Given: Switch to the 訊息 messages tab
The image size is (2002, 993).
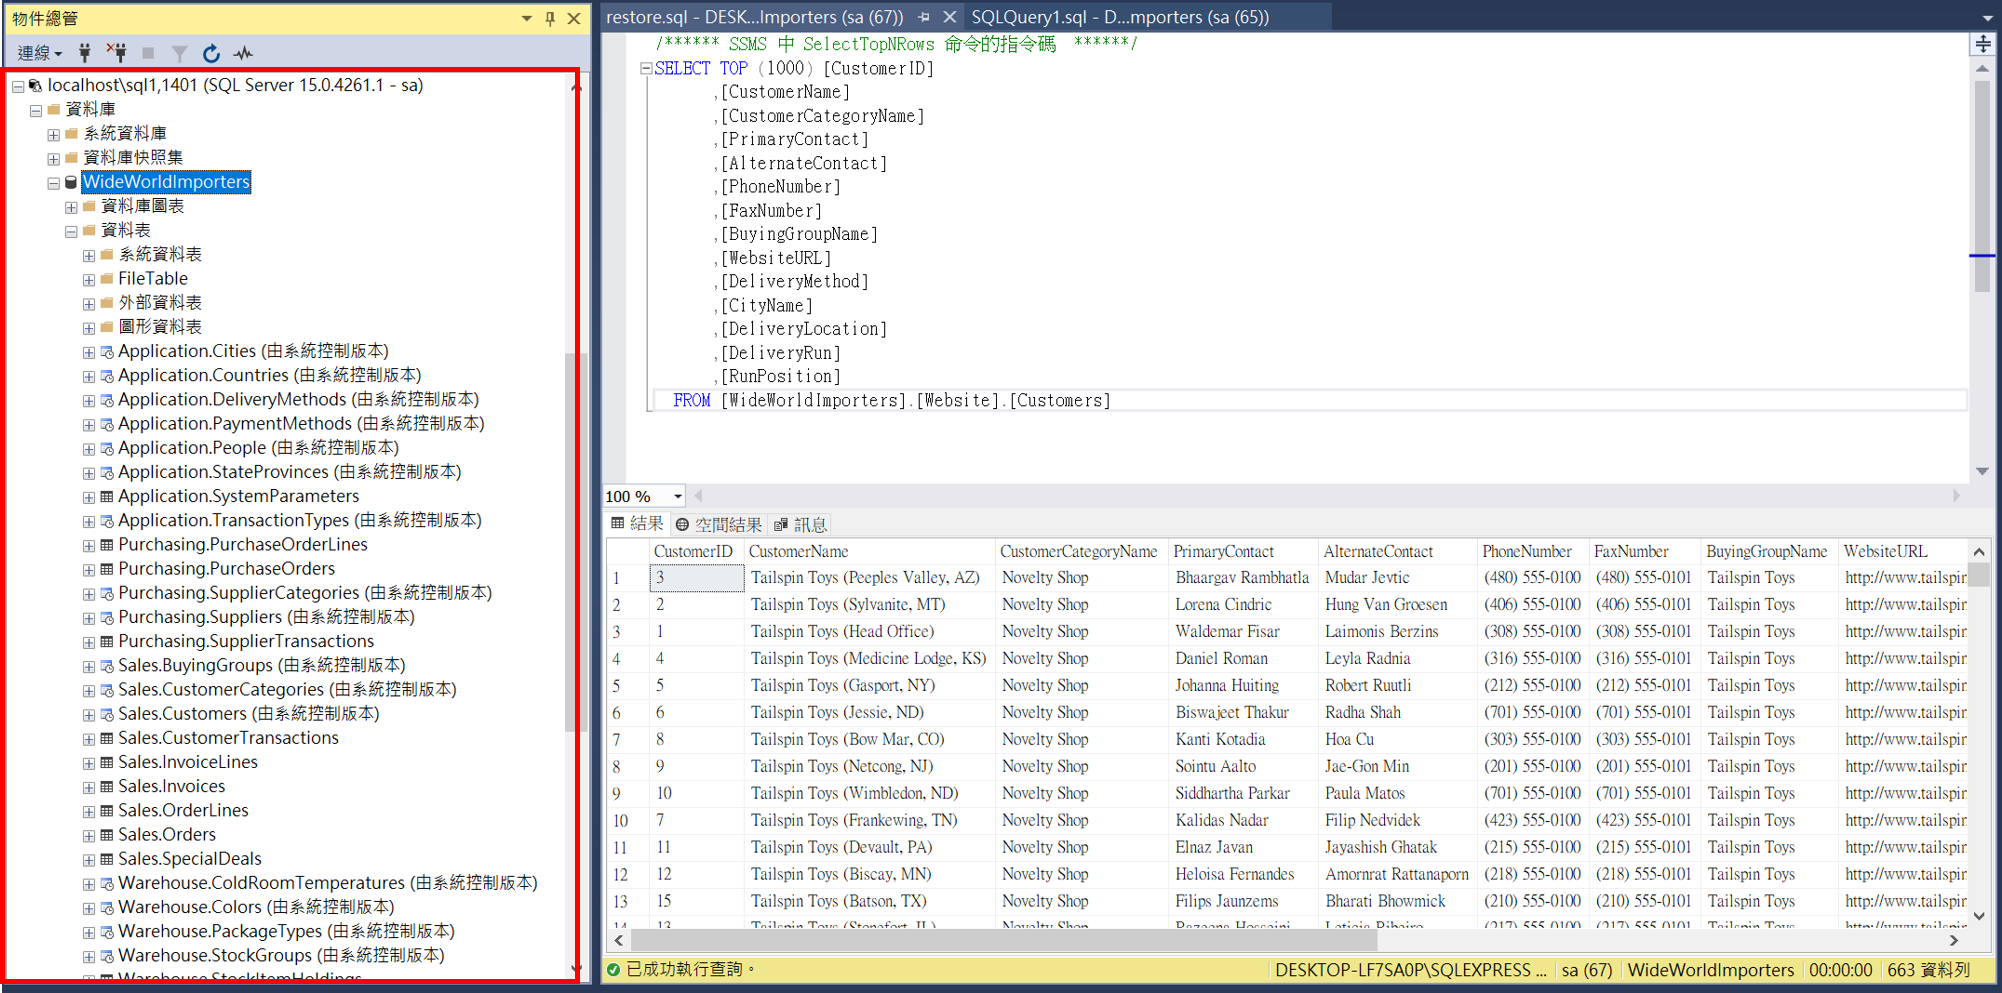Looking at the screenshot, I should [x=800, y=524].
